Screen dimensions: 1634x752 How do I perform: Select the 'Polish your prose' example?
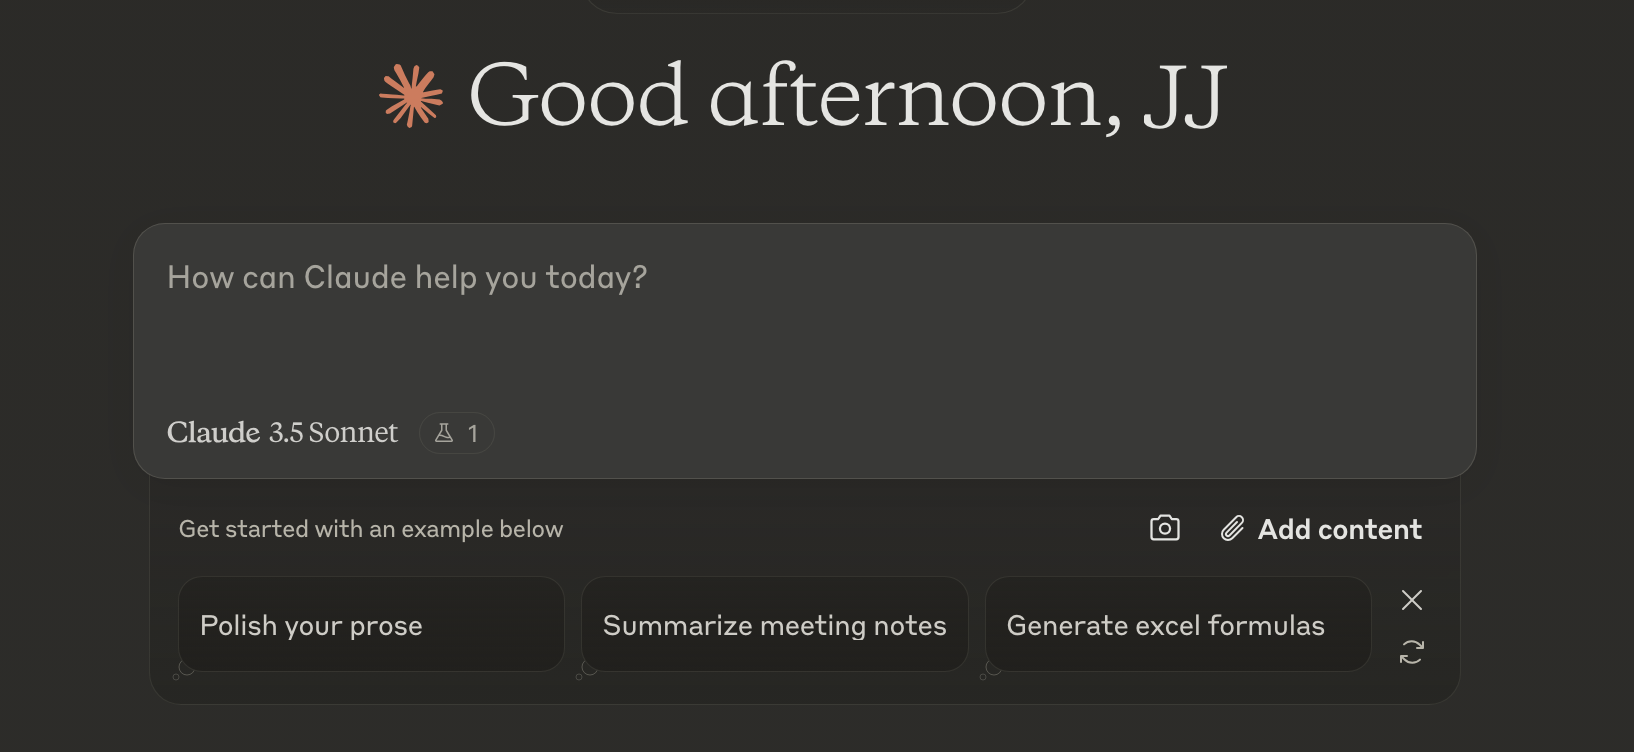pos(371,624)
